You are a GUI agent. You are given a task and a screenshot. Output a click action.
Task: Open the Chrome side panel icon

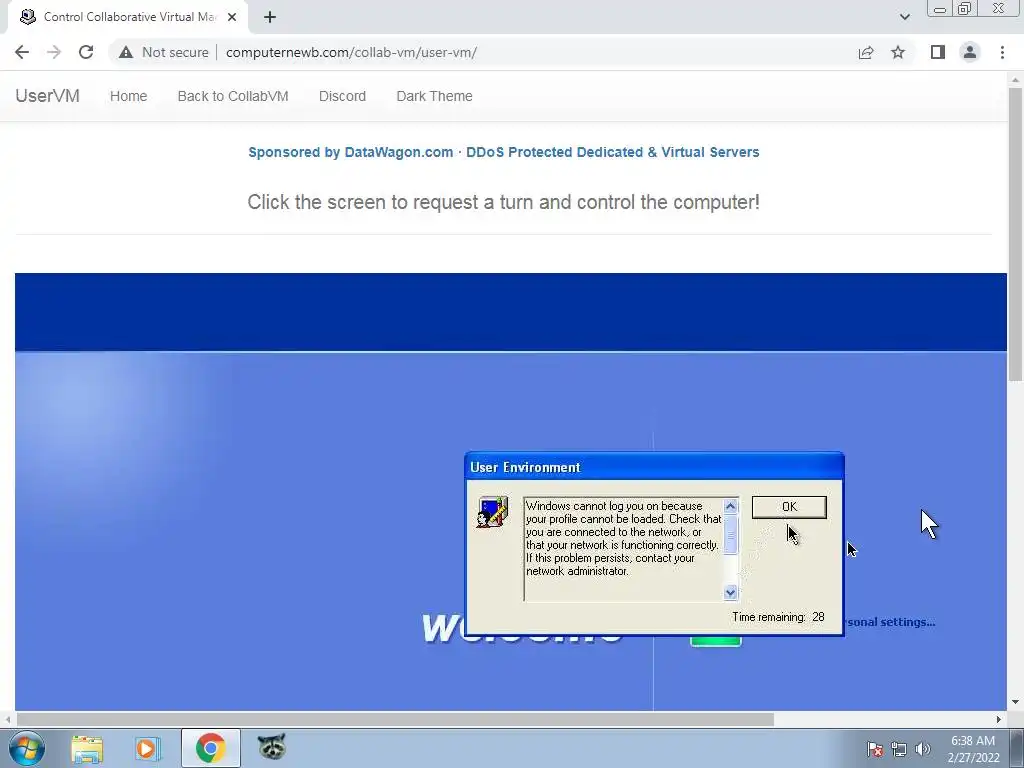(x=938, y=52)
